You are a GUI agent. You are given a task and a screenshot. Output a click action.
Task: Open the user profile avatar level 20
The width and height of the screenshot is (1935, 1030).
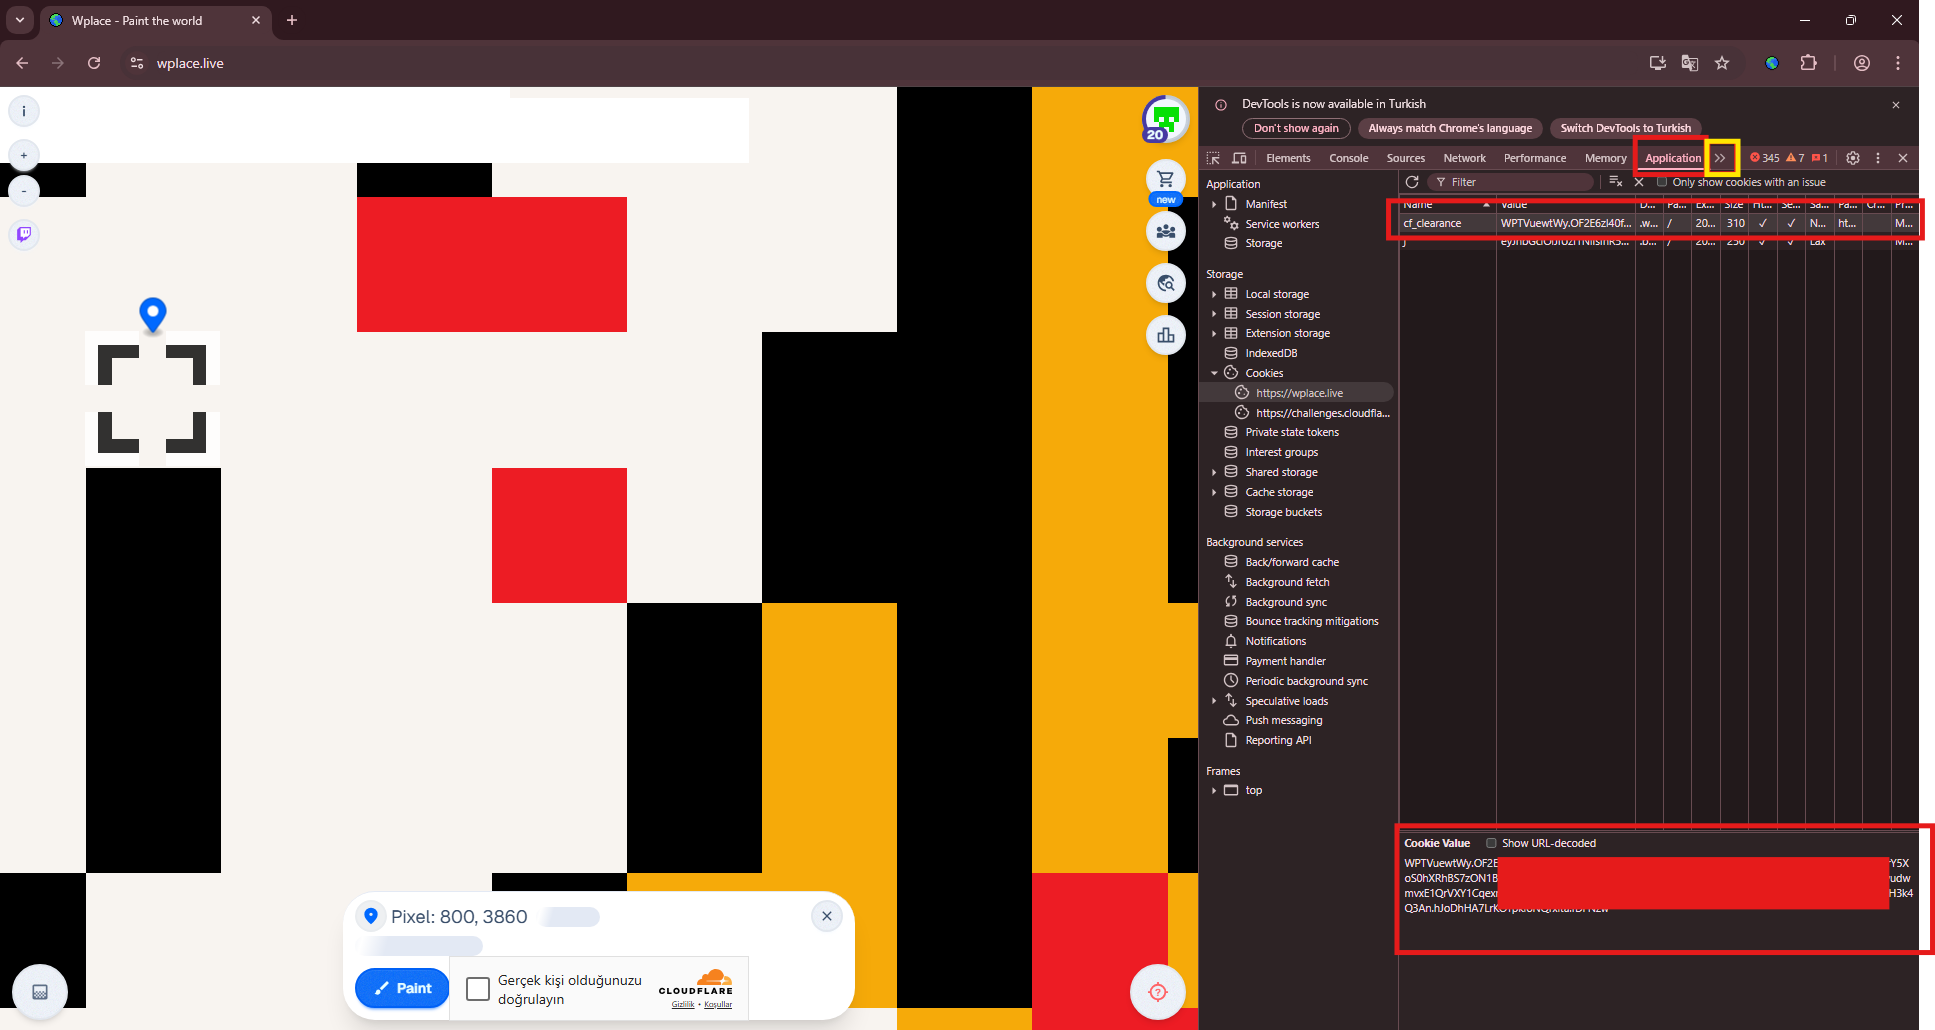(x=1165, y=120)
